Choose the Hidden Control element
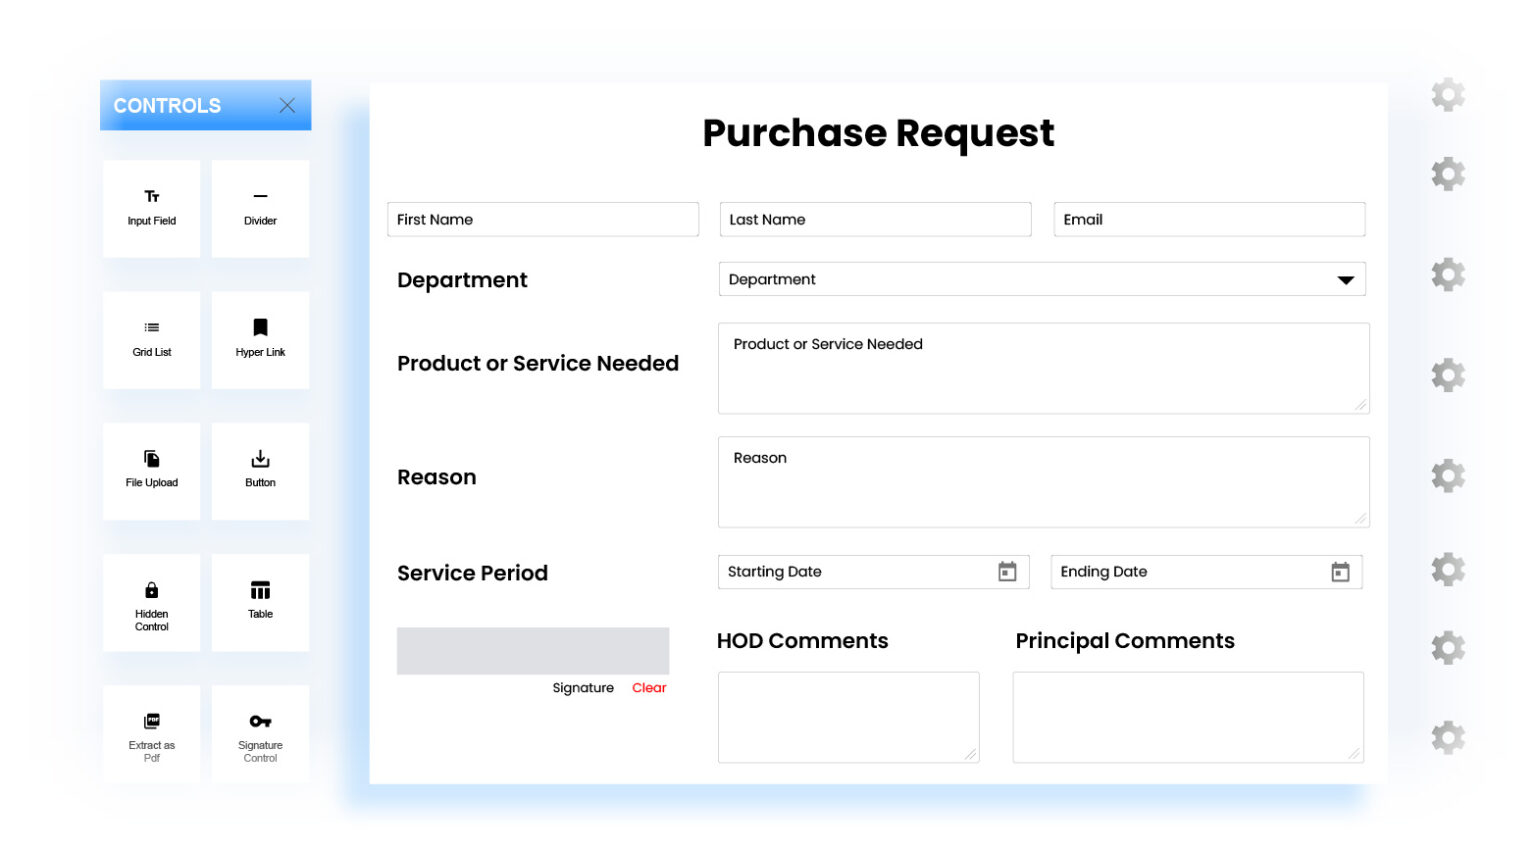Image resolution: width=1536 pixels, height=850 pixels. click(151, 602)
